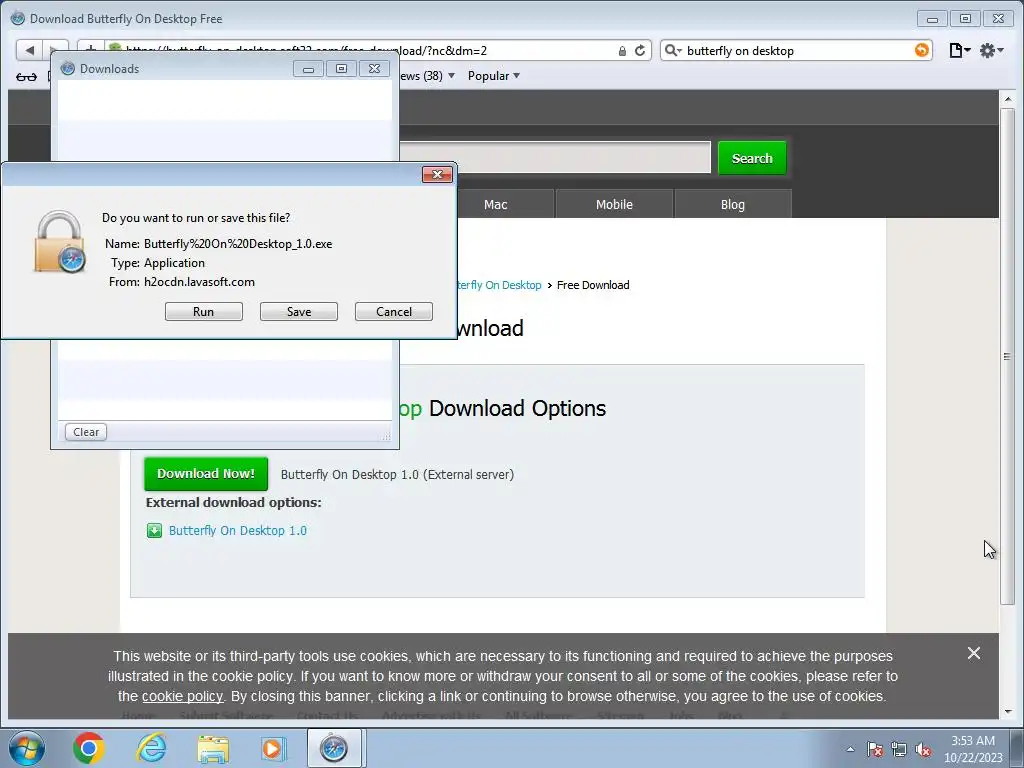Screen dimensions: 1024x768
Task: Click the Clear button in Downloads window
Action: point(86,432)
